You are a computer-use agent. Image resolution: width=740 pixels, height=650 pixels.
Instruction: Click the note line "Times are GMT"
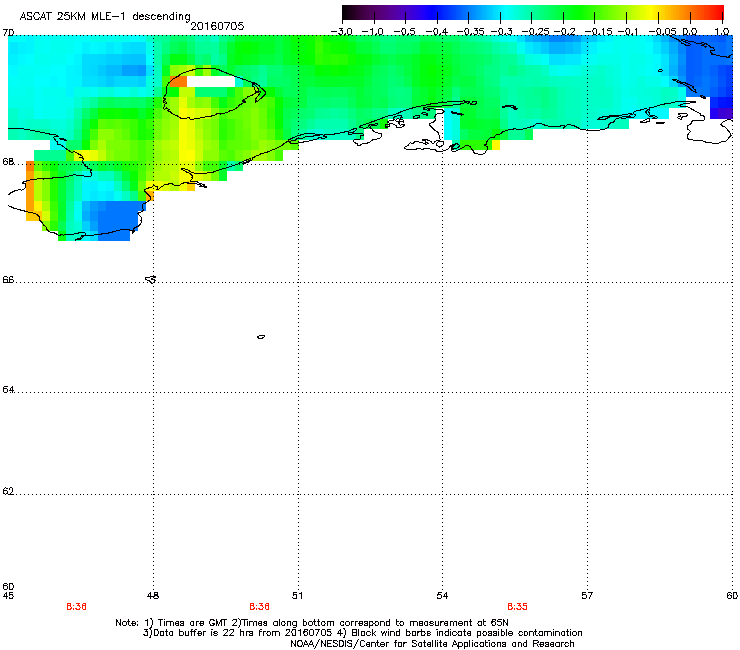coord(312,623)
